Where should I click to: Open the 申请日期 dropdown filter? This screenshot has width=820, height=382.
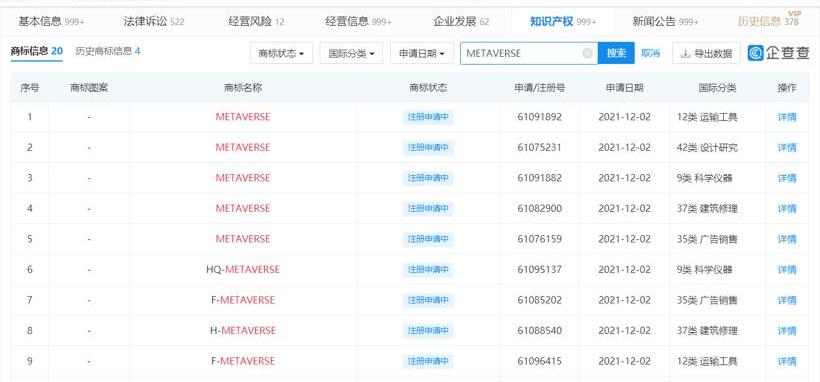pos(422,53)
